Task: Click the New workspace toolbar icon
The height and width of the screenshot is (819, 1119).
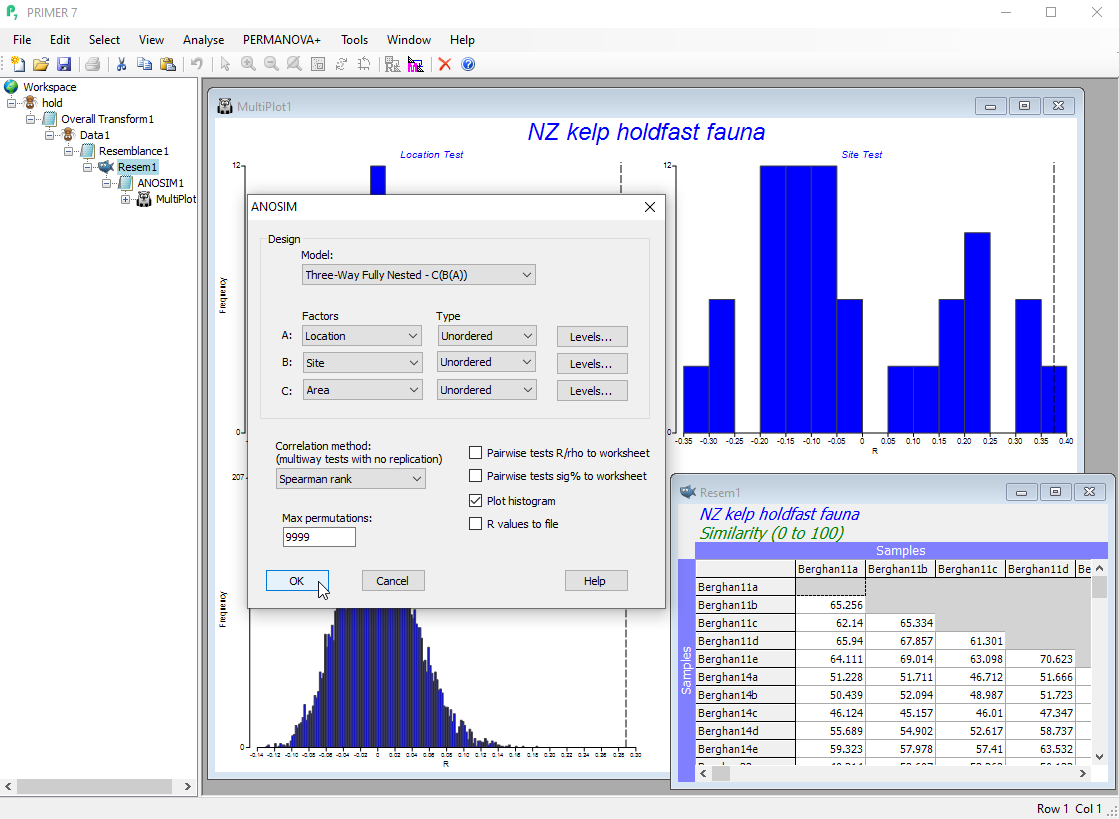Action: pyautogui.click(x=18, y=64)
